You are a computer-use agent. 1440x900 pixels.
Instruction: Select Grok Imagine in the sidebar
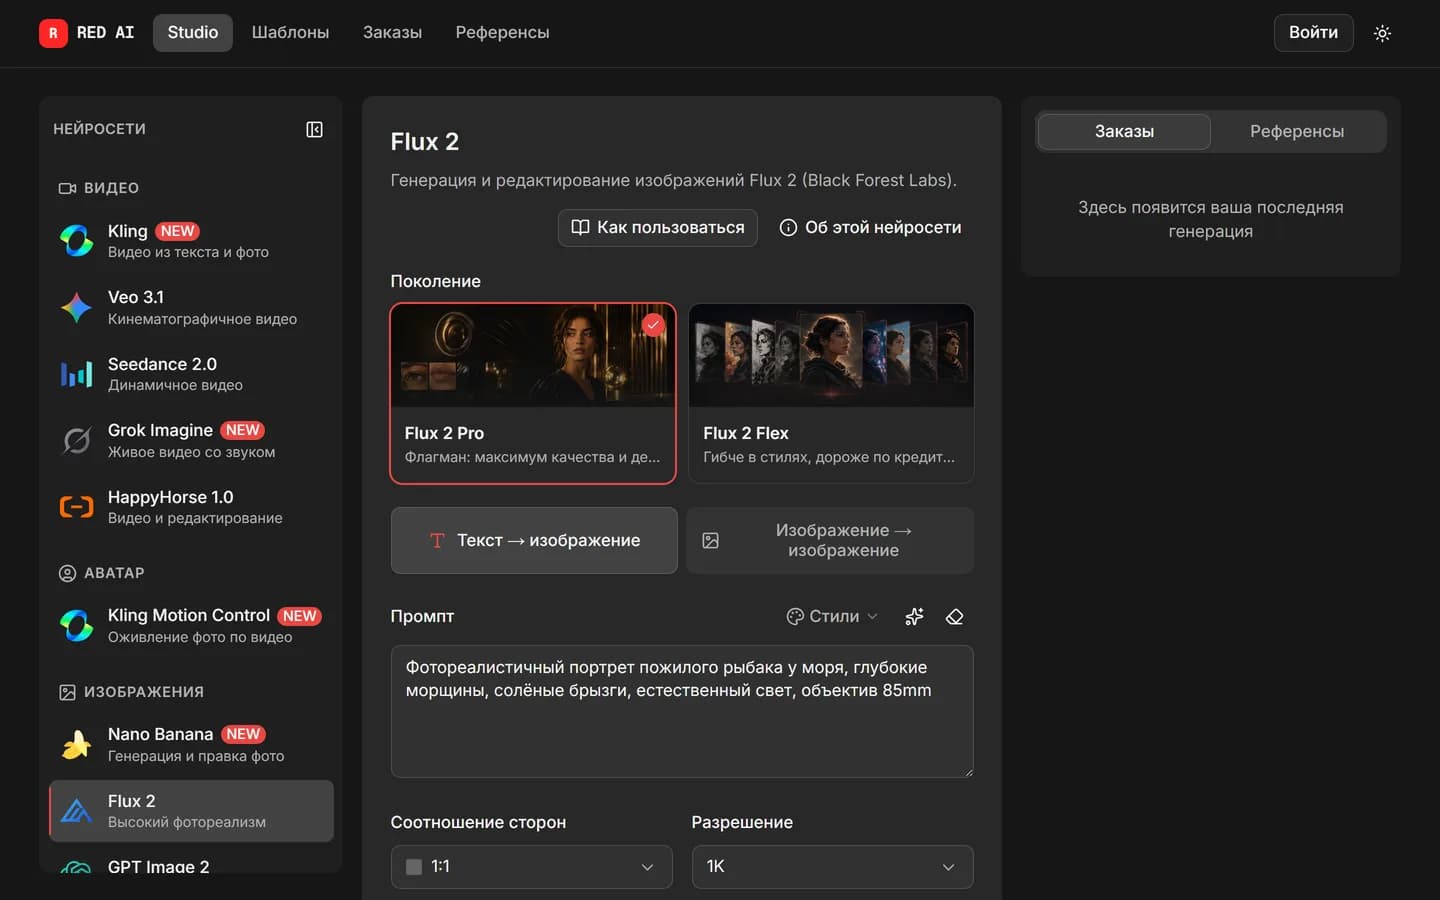click(x=191, y=440)
